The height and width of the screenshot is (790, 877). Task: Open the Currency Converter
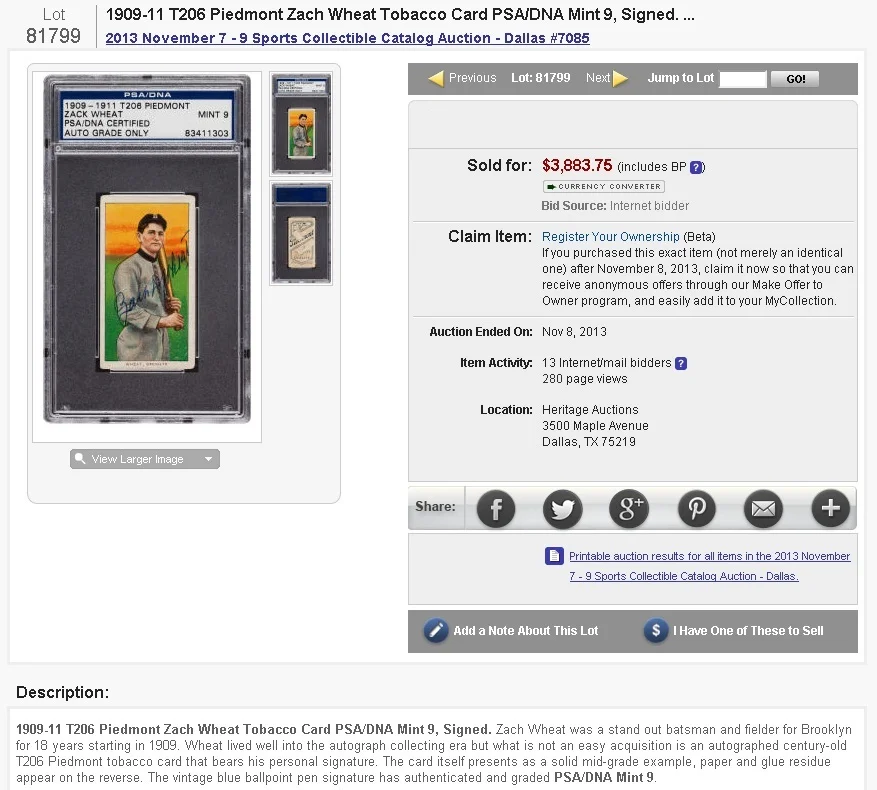[x=603, y=186]
